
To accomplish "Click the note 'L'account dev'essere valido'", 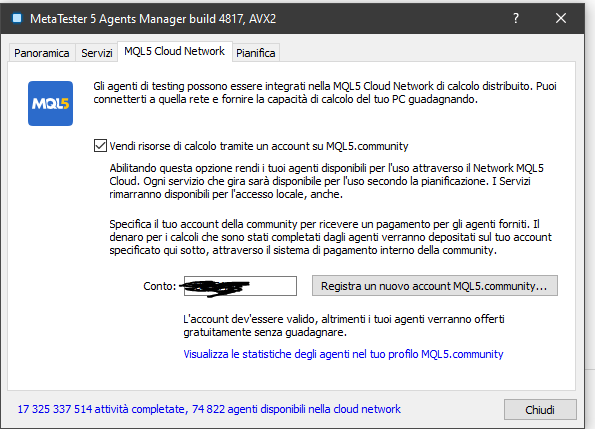I will coord(344,325).
